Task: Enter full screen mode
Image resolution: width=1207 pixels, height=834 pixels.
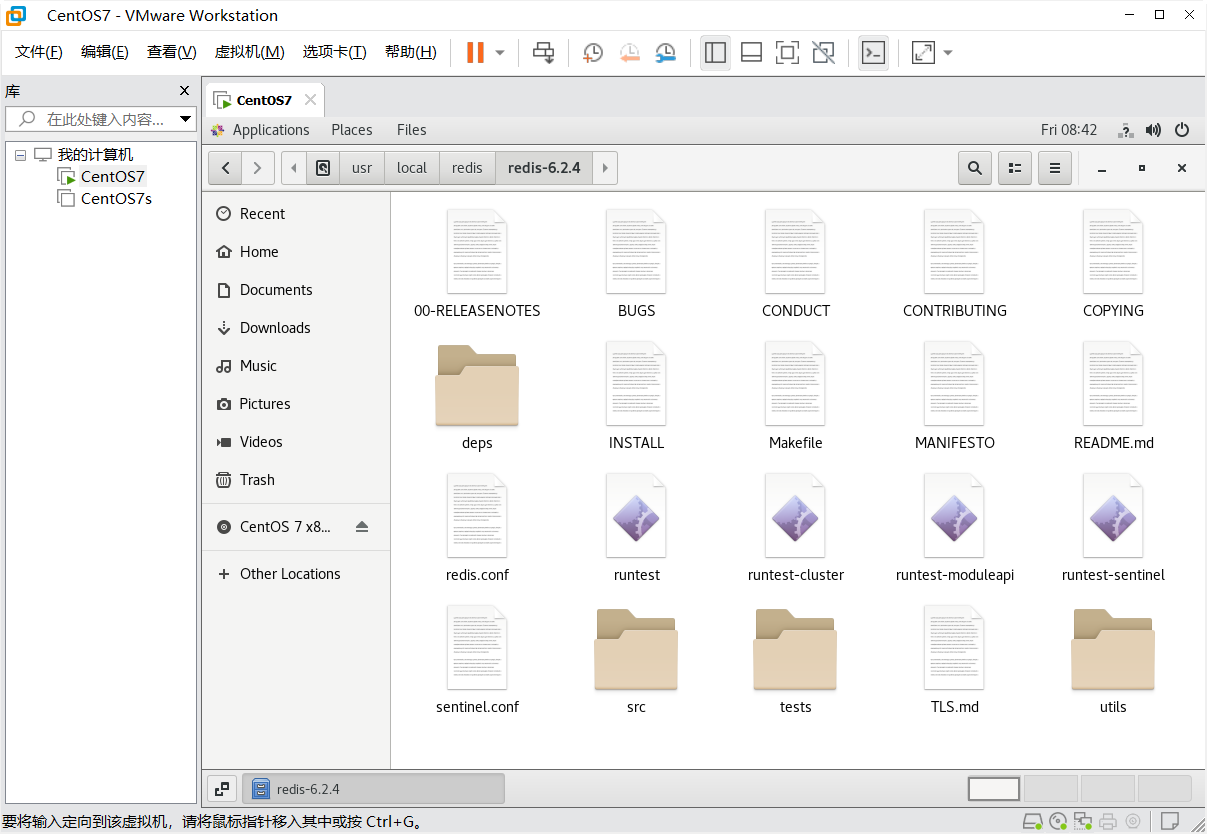Action: pyautogui.click(x=787, y=52)
